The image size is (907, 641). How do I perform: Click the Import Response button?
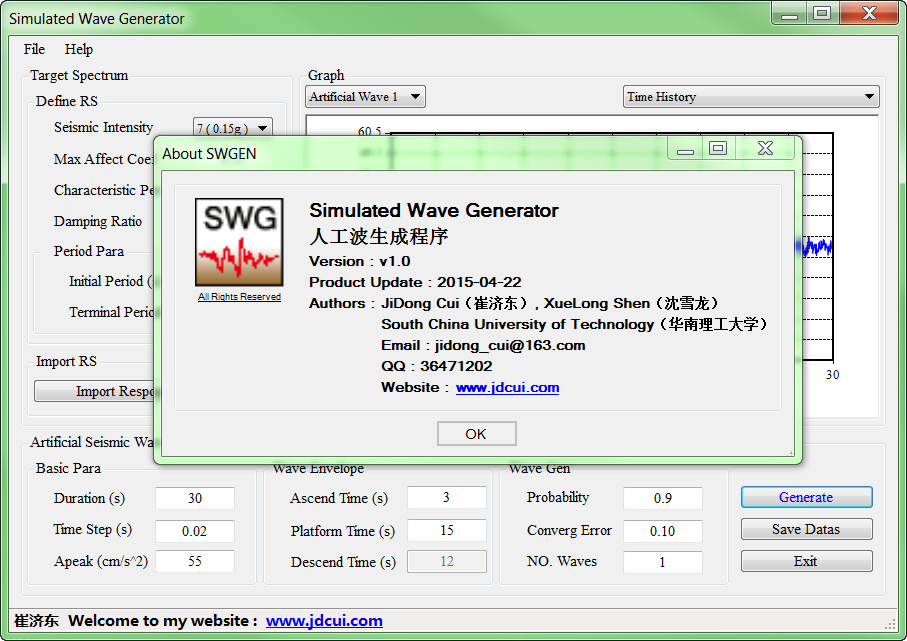(95, 391)
